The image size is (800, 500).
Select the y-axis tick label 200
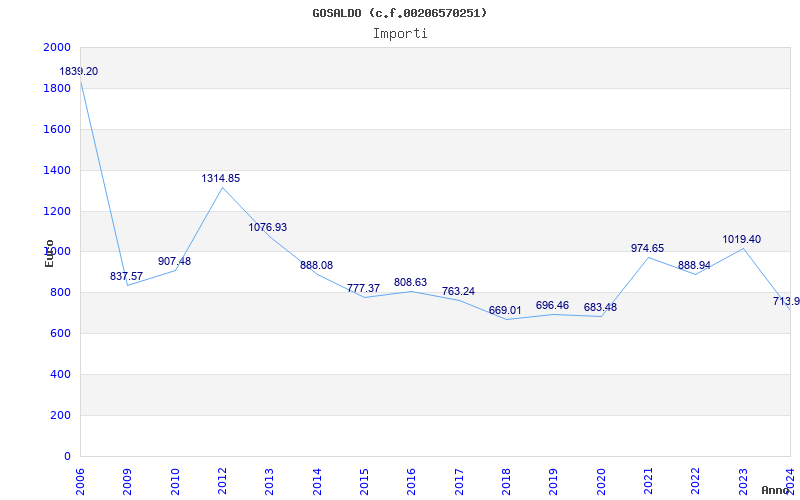pyautogui.click(x=61, y=415)
